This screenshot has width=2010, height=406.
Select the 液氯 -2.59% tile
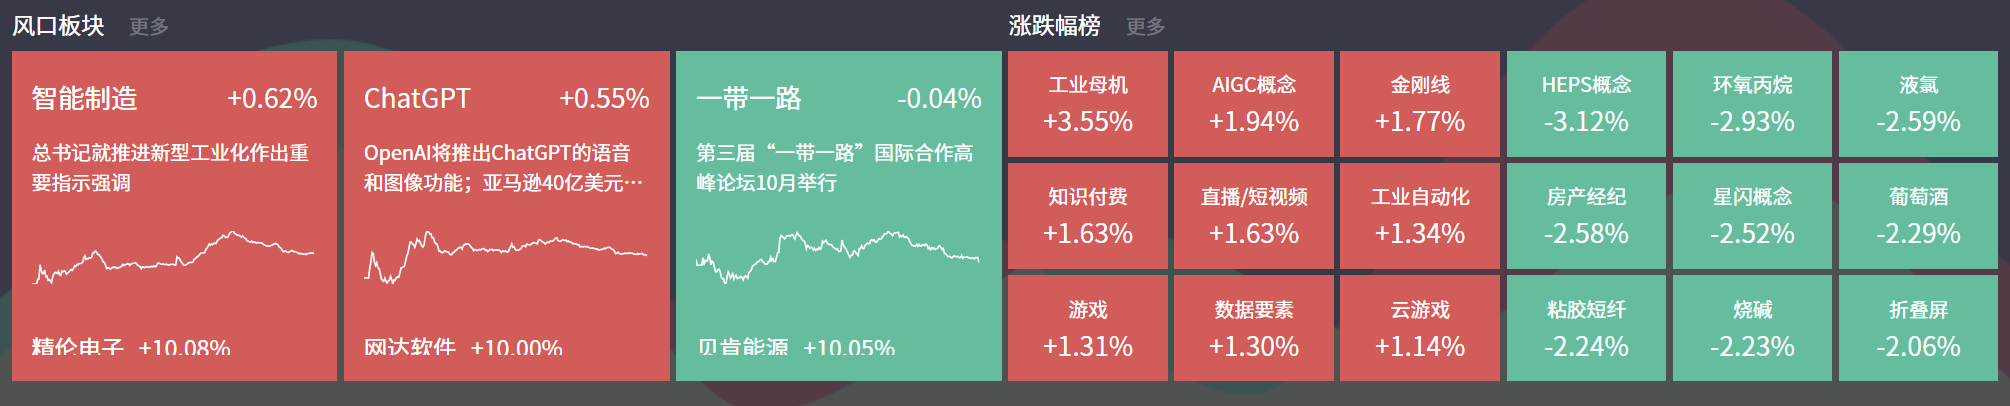click(x=1918, y=104)
